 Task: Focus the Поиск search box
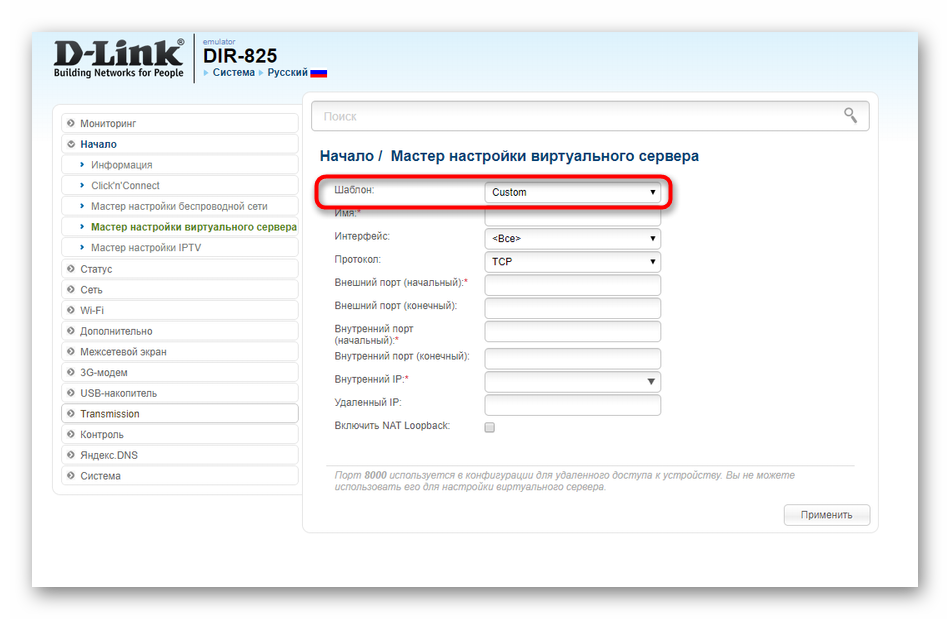(575, 116)
